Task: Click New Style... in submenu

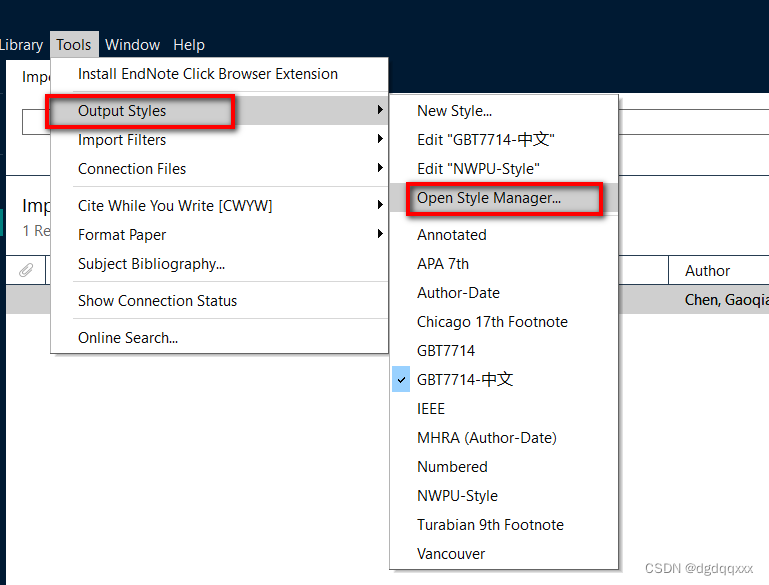Action: [x=504, y=111]
